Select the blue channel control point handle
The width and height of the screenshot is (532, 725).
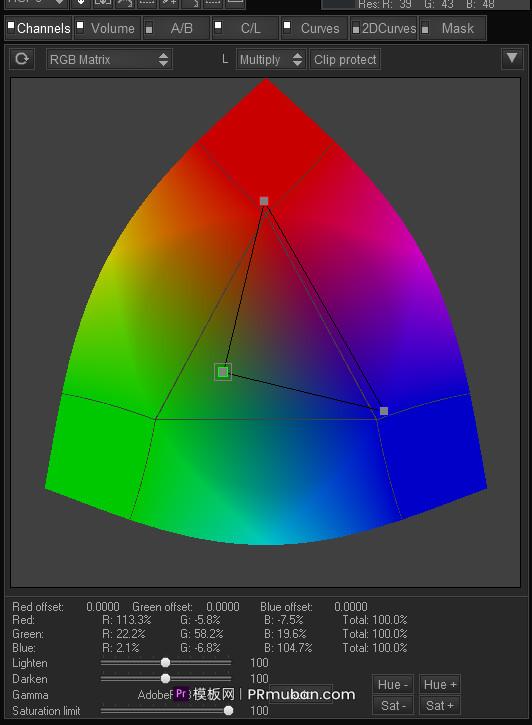point(384,411)
